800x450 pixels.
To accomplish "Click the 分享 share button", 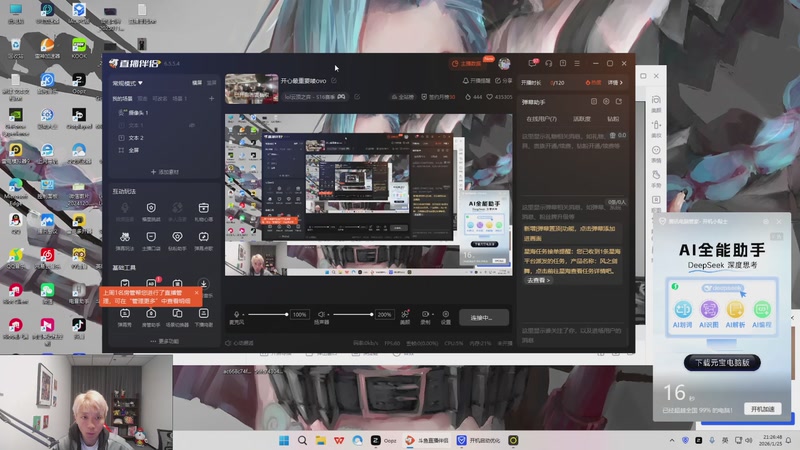I will 504,81.
